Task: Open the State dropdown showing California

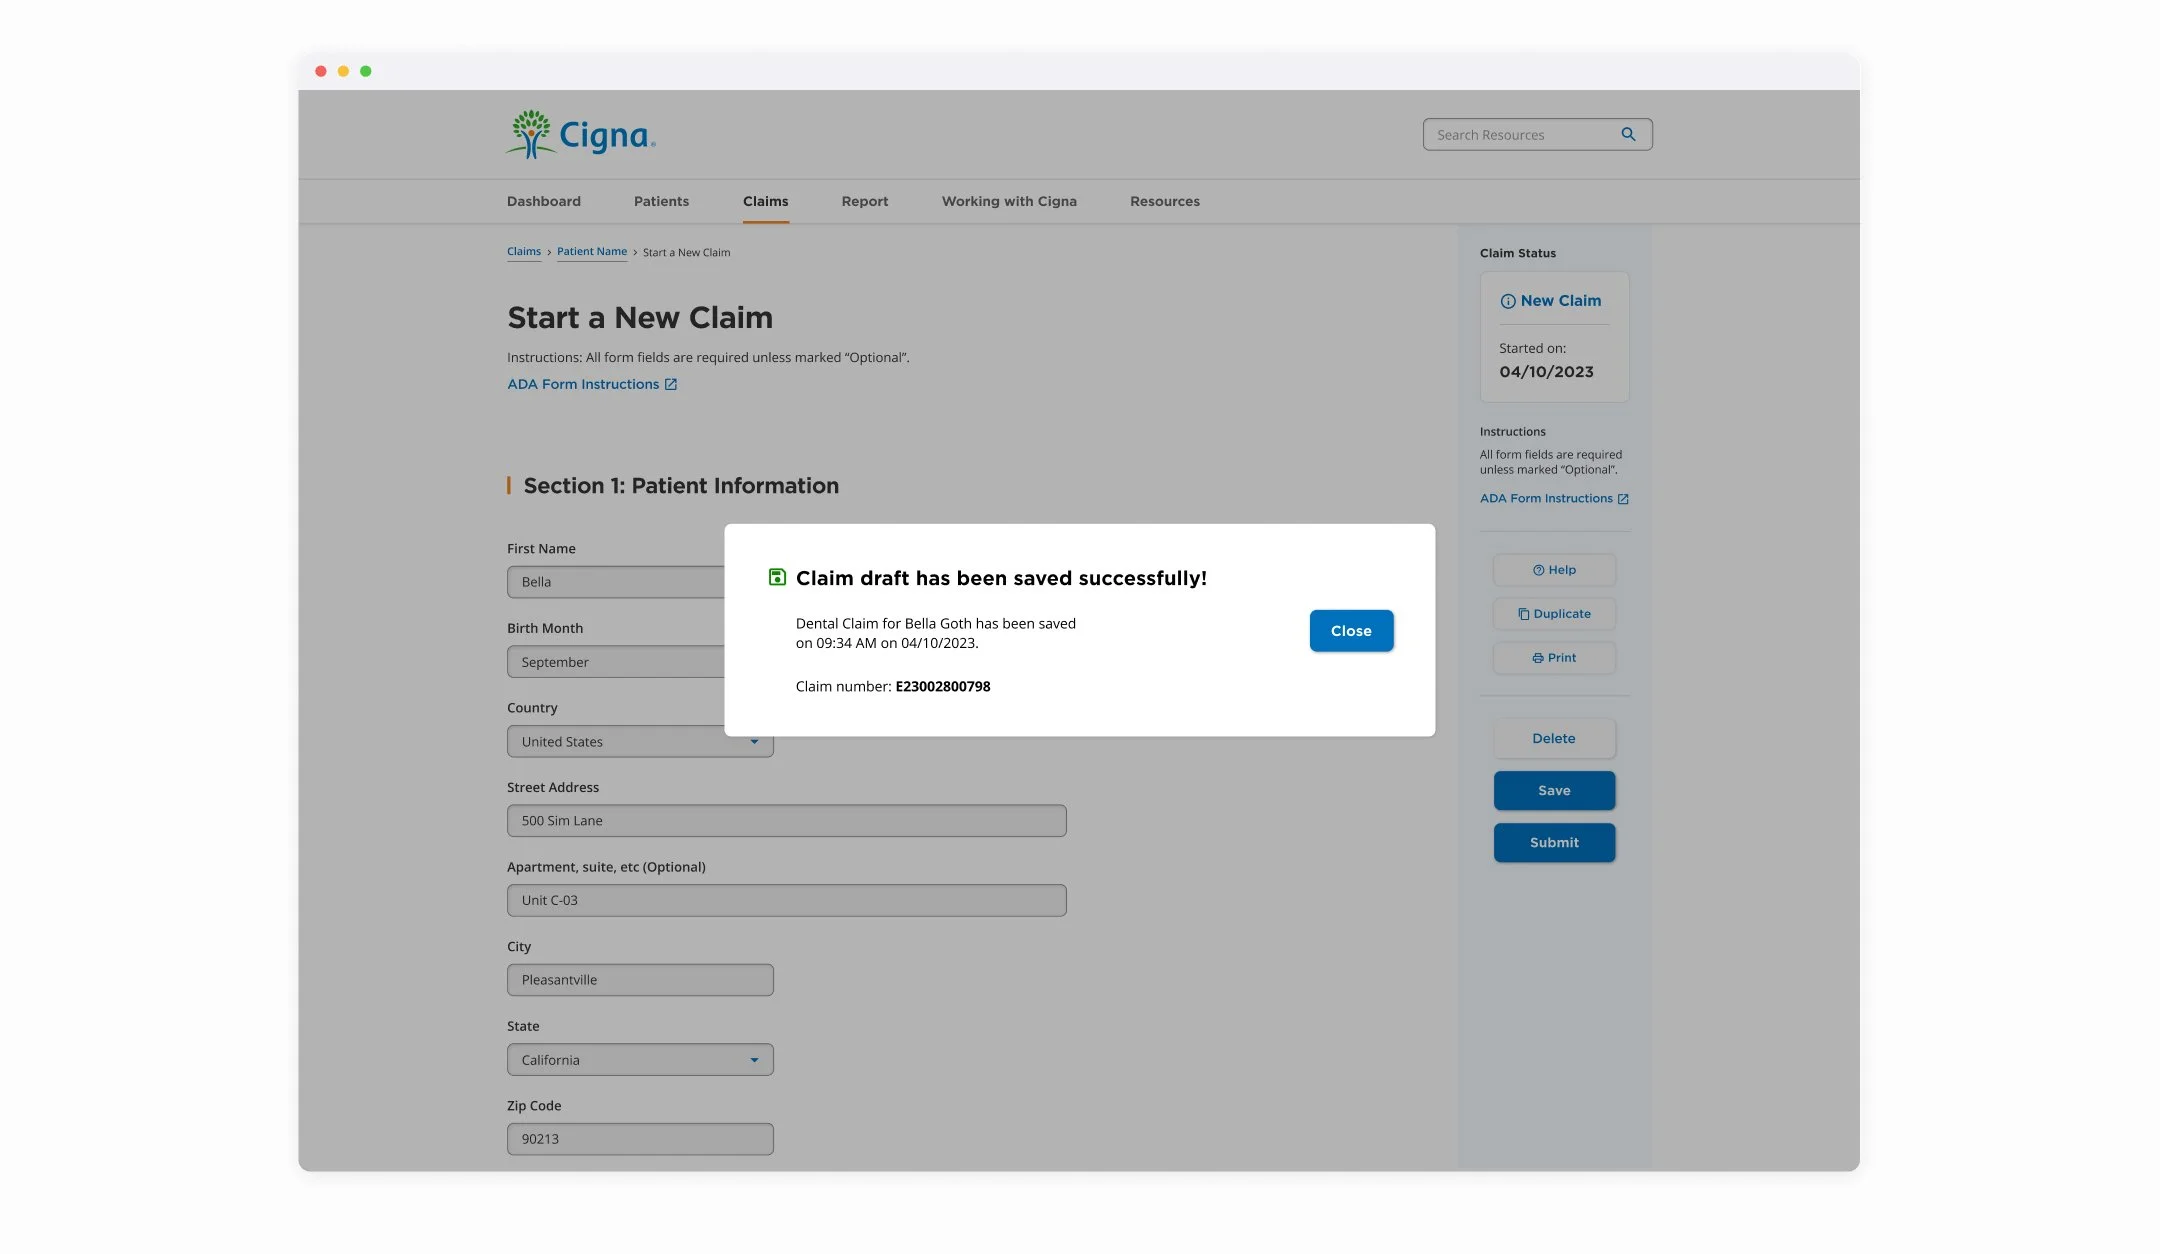Action: coord(640,1060)
